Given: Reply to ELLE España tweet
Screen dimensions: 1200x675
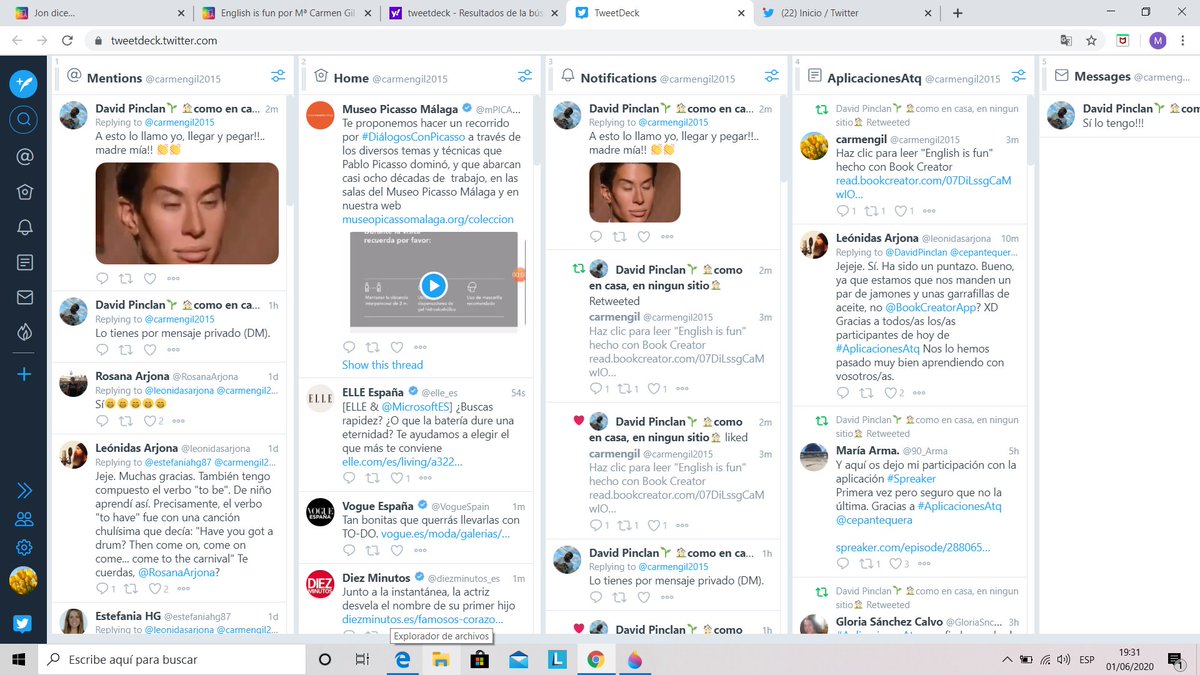Looking at the screenshot, I should click(348, 478).
